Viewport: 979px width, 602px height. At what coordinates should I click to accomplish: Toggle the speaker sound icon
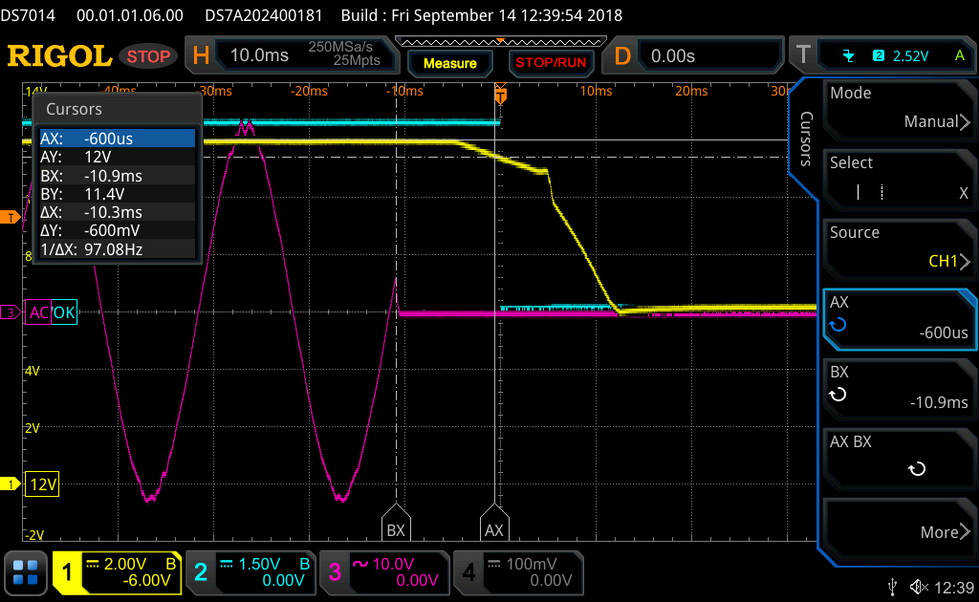[x=917, y=585]
